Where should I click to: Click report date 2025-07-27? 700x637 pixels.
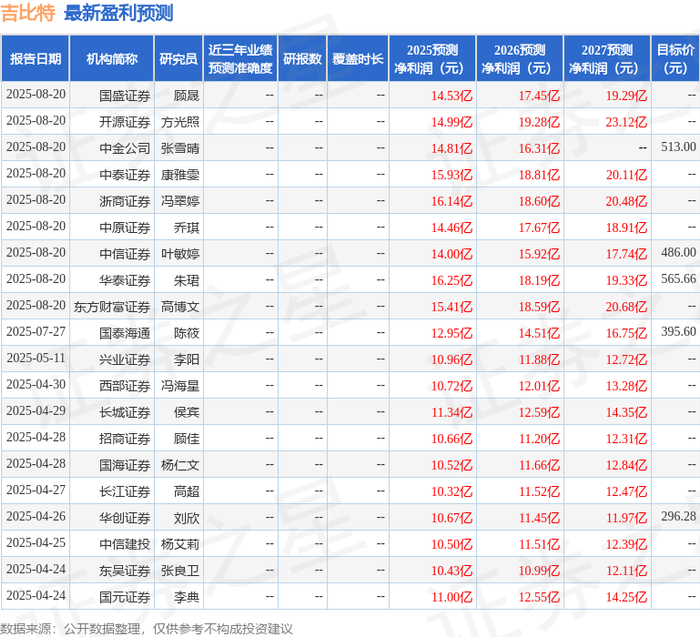pyautogui.click(x=36, y=332)
